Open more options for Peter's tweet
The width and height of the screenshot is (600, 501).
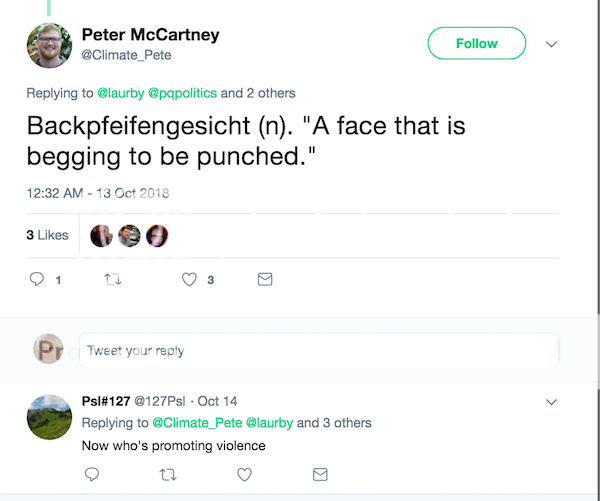point(551,44)
